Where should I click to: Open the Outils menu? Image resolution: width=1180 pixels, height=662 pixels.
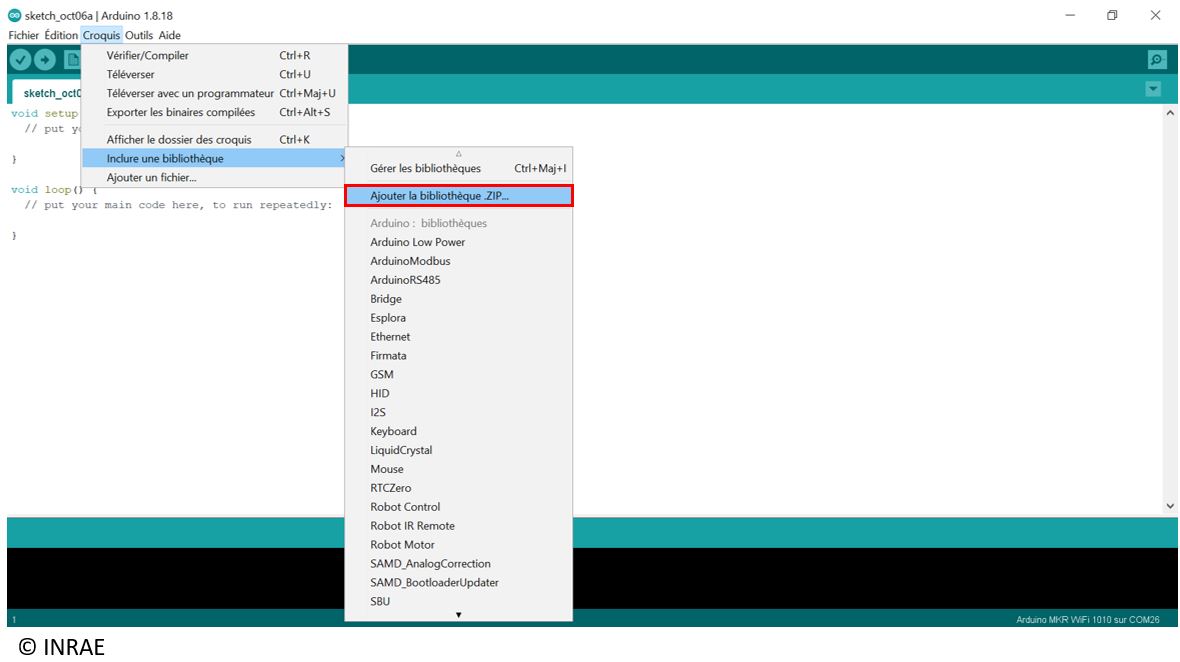tap(139, 35)
